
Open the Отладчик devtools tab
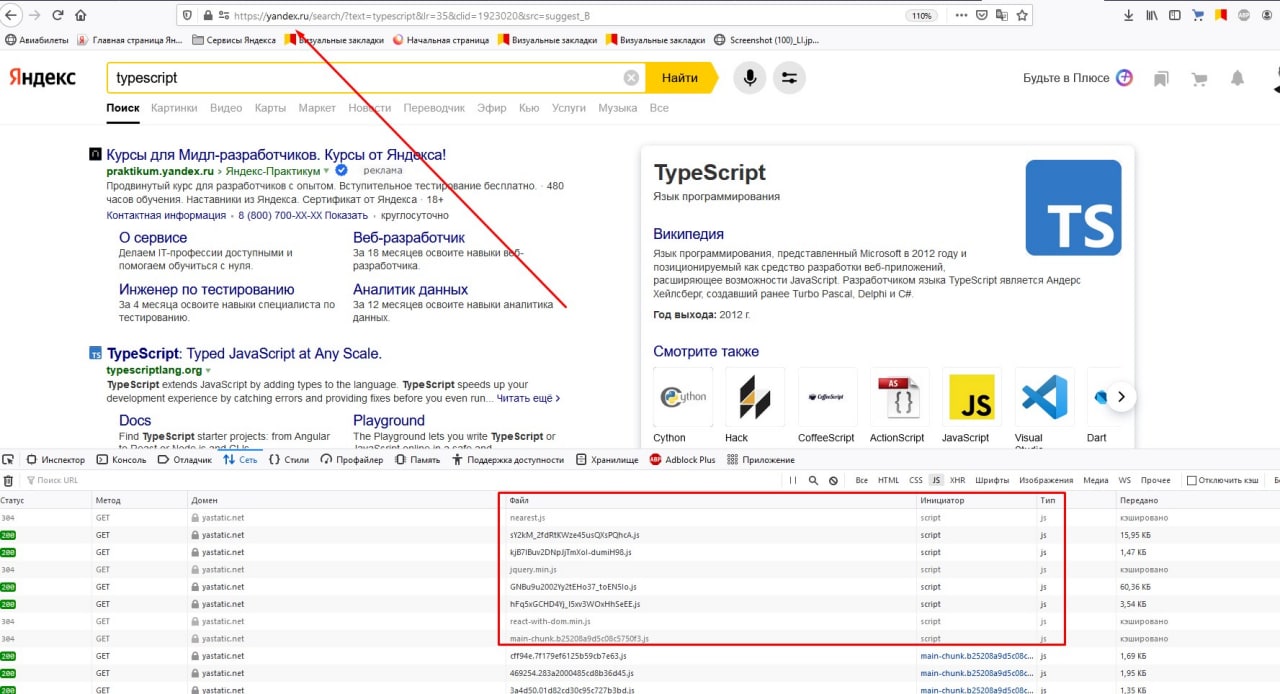pos(185,460)
